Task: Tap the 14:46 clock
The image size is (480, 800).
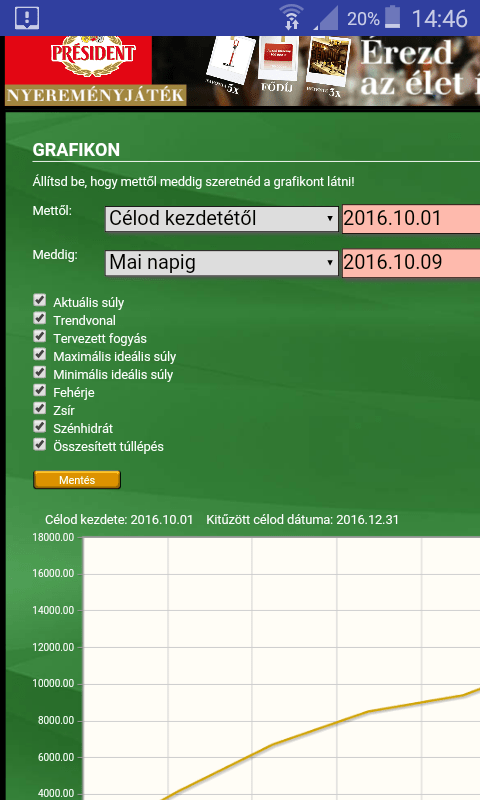Action: tap(439, 19)
